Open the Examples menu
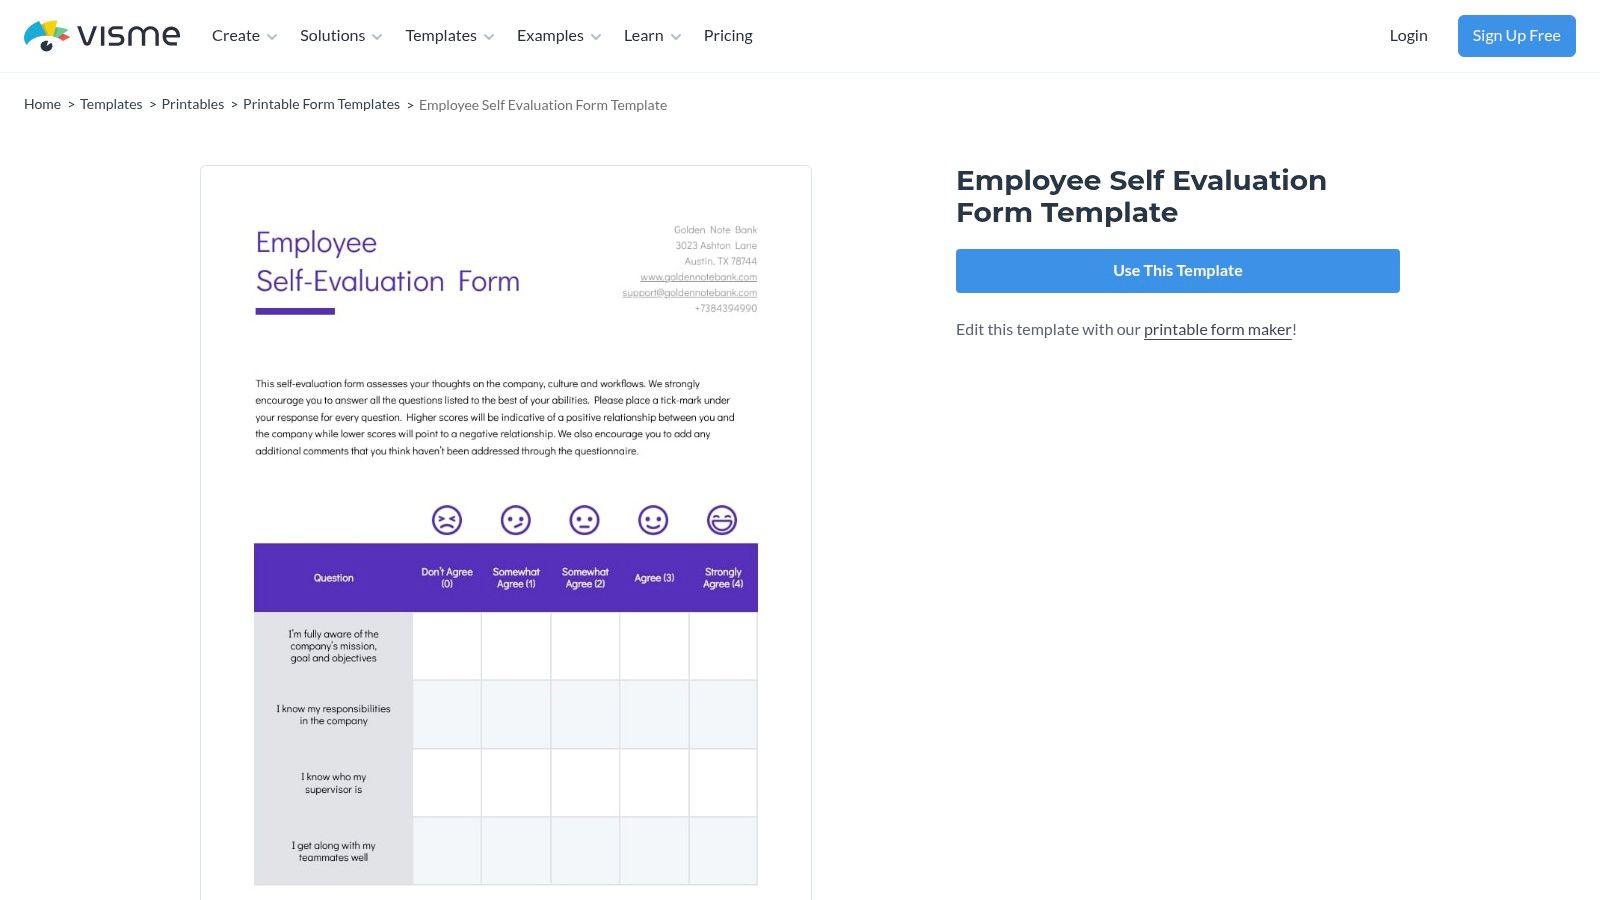The image size is (1600, 900). (550, 36)
